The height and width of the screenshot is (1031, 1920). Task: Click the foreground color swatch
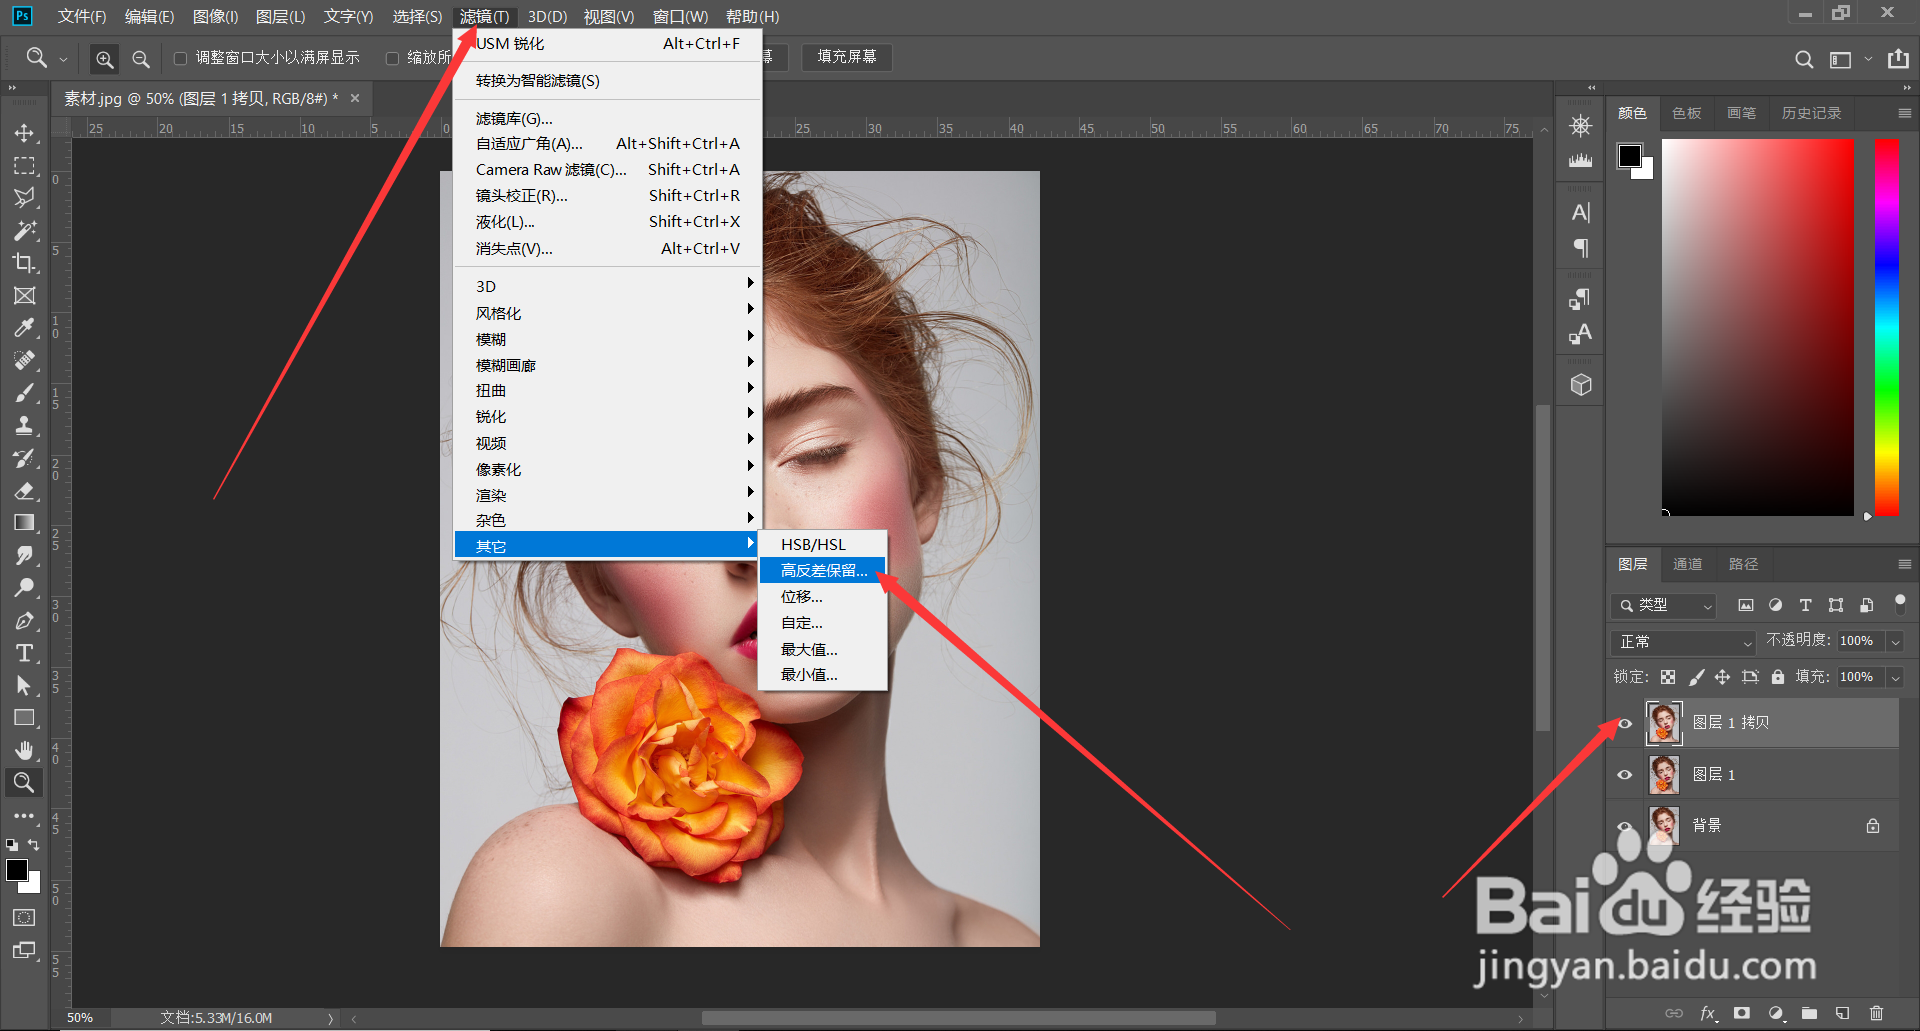(x=17, y=868)
